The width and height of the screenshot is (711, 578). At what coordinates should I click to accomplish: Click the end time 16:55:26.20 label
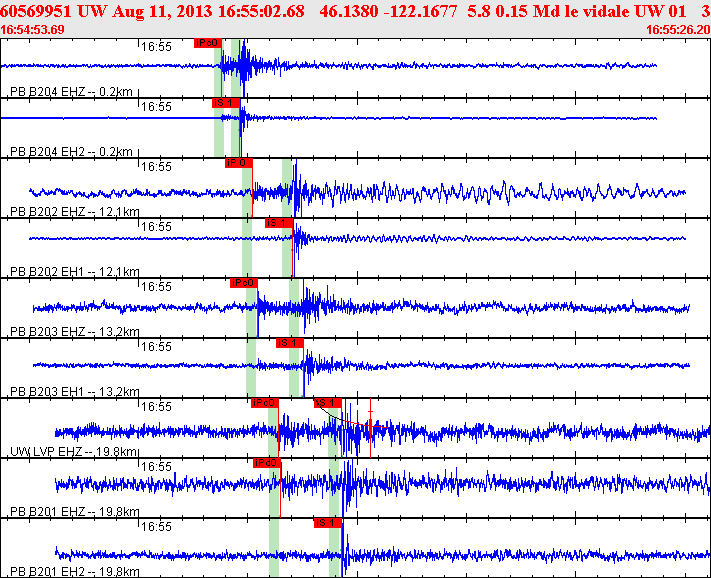coord(678,30)
